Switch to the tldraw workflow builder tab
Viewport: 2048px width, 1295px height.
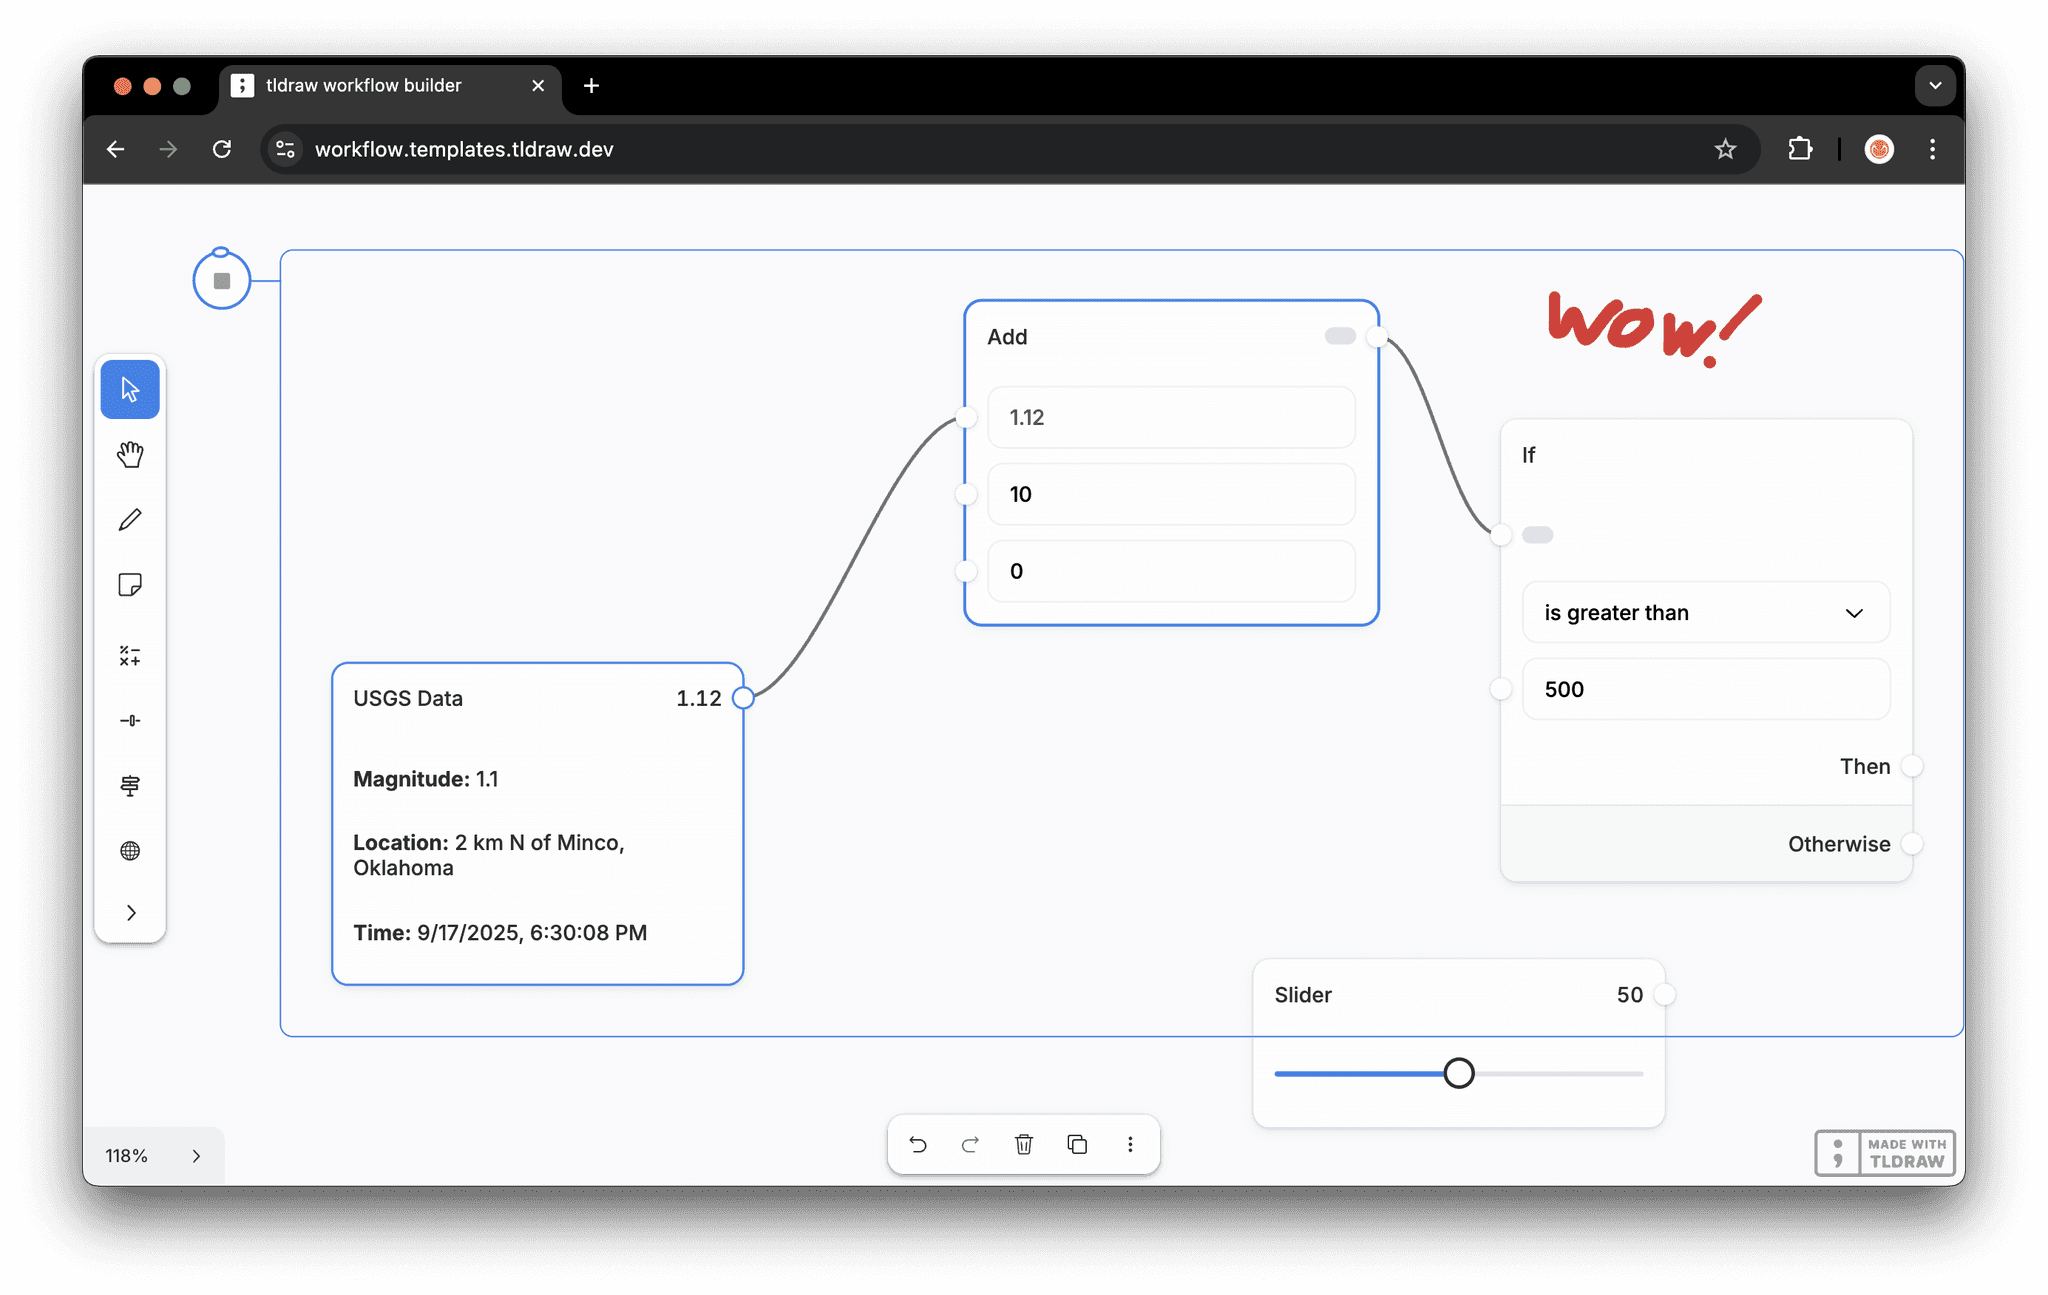363,86
